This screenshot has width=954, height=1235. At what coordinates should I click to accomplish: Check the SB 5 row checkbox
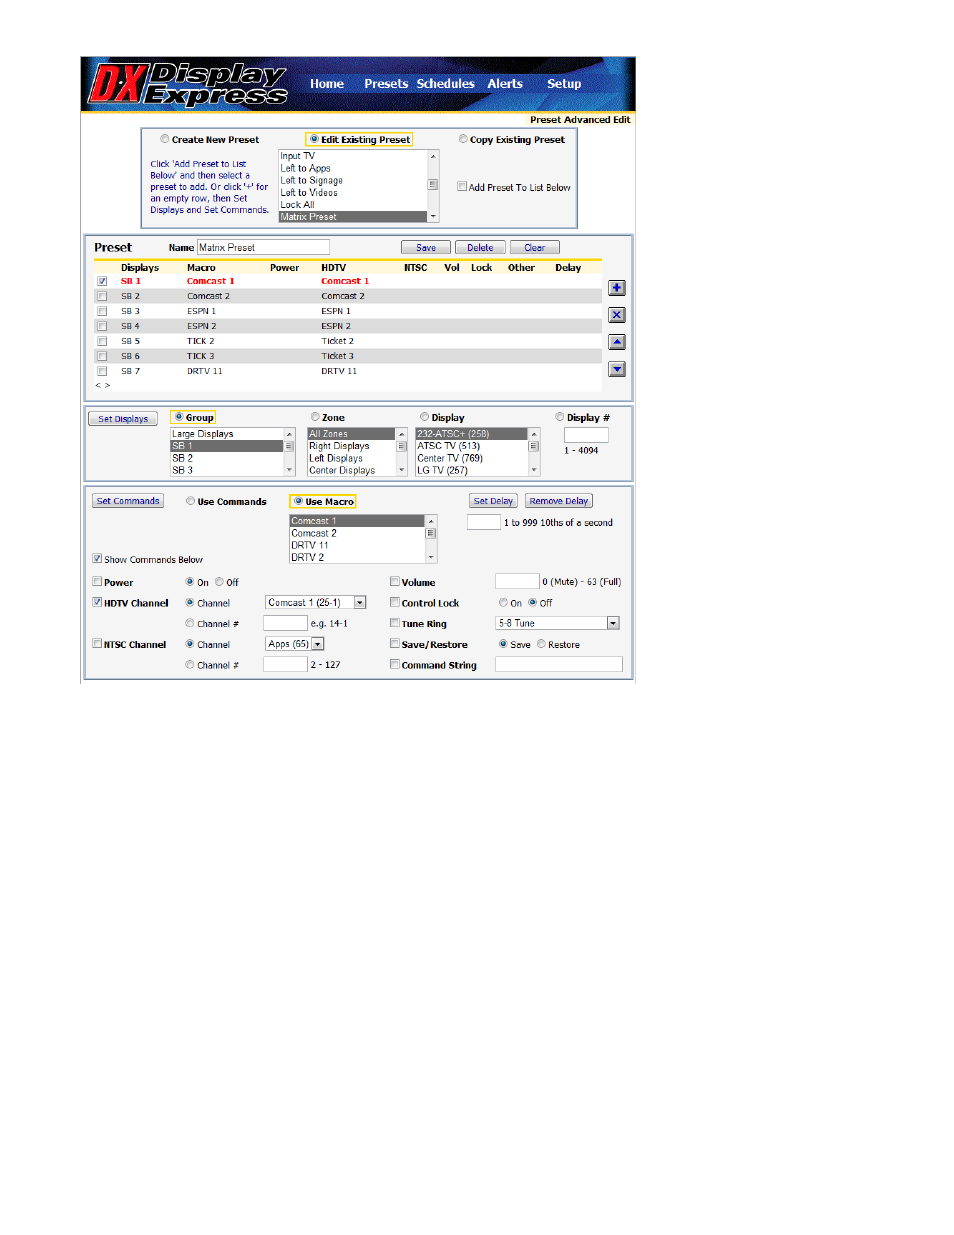pos(102,341)
